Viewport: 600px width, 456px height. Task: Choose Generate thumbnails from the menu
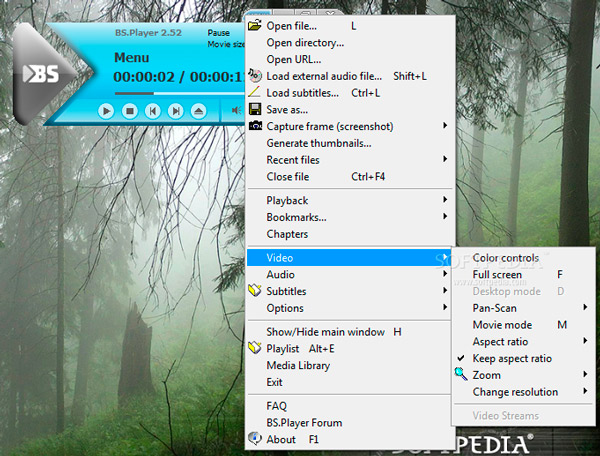click(x=318, y=143)
